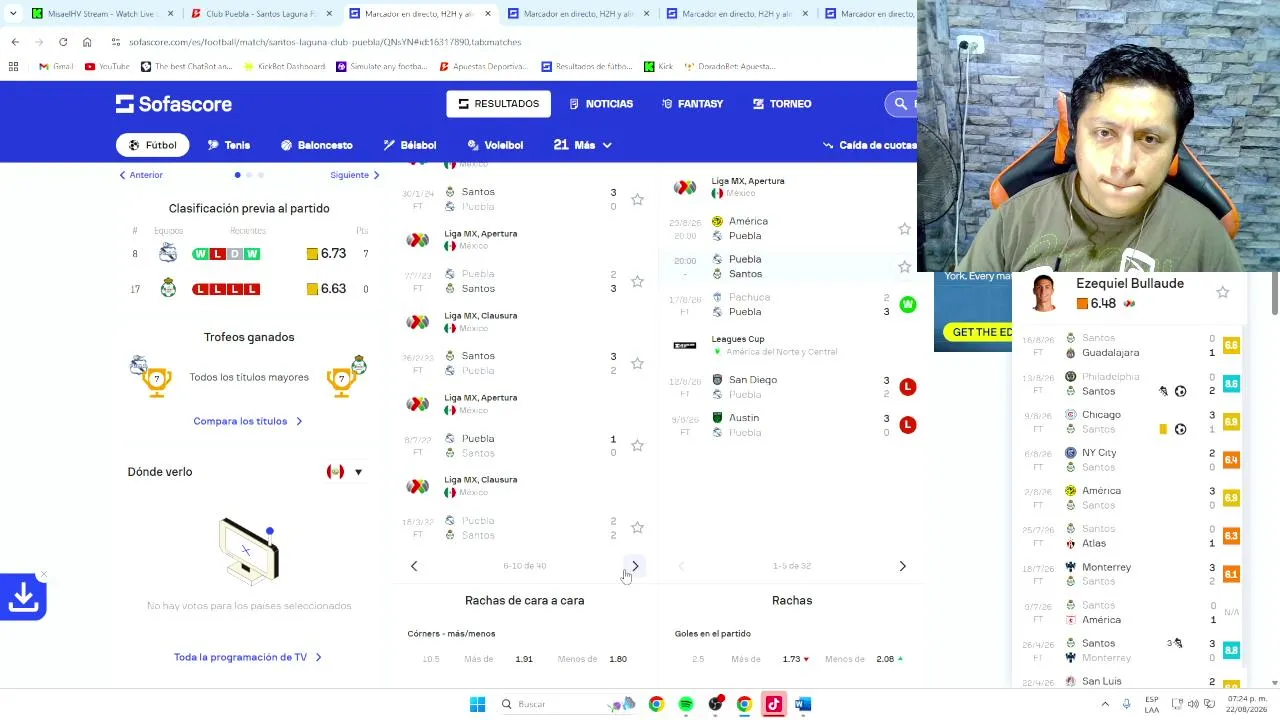Reload the page with the refresh icon
Screen dimensions: 1280x720
click(63, 42)
